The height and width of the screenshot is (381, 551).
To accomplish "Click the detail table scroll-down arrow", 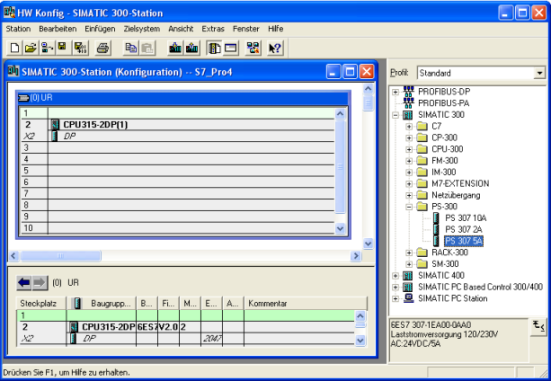I will (x=360, y=340).
